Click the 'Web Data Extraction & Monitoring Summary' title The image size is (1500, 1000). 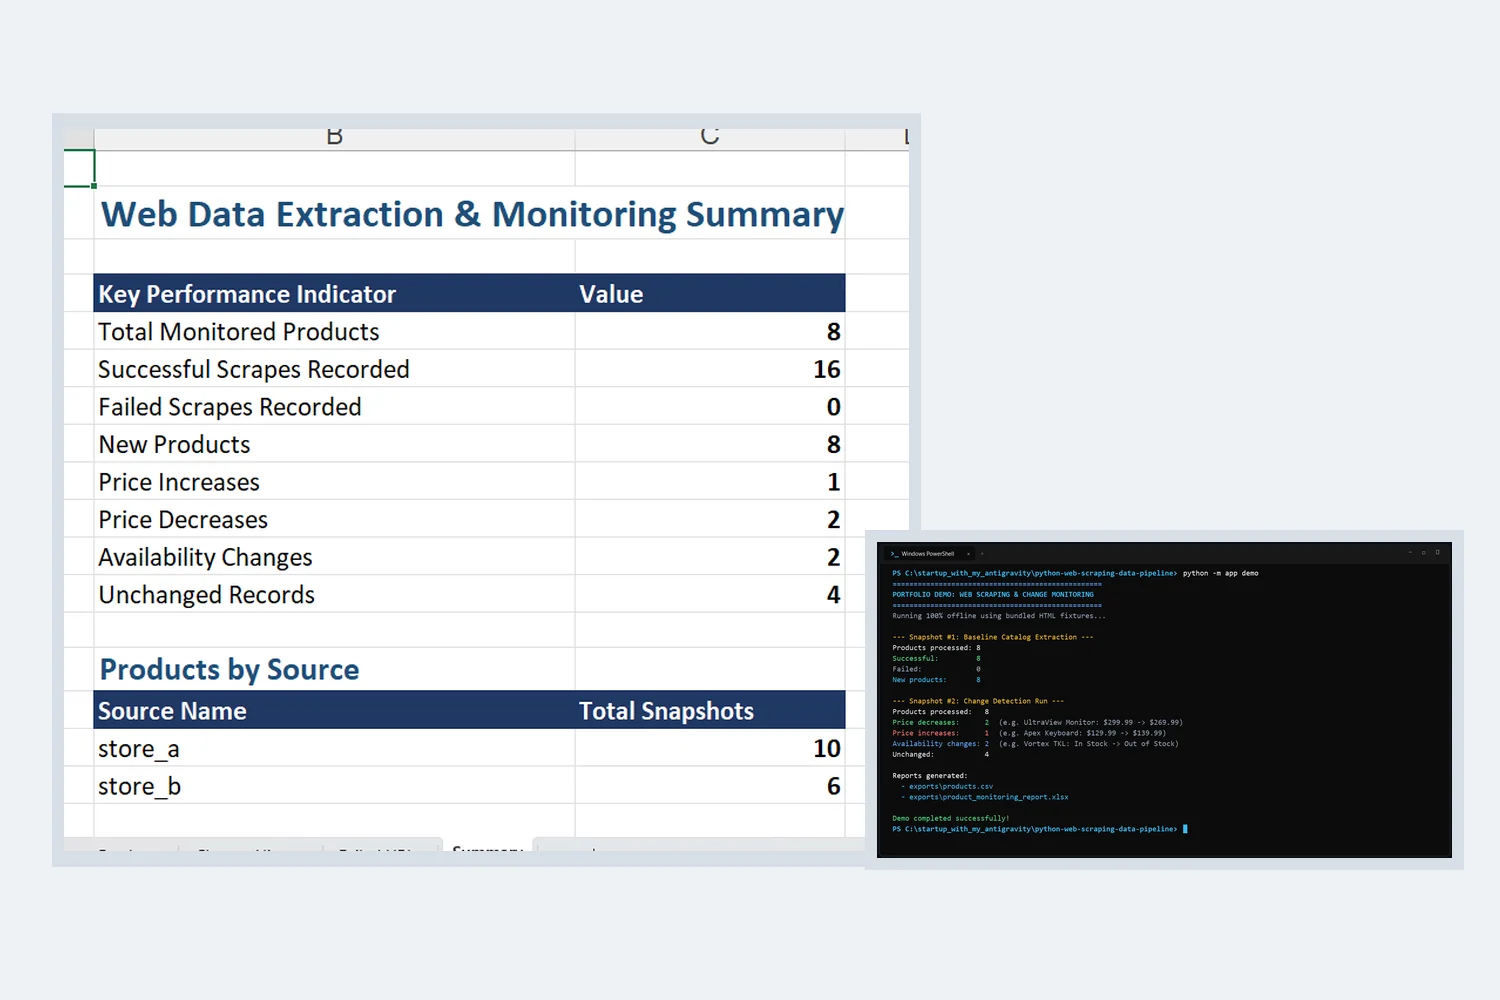tap(472, 214)
